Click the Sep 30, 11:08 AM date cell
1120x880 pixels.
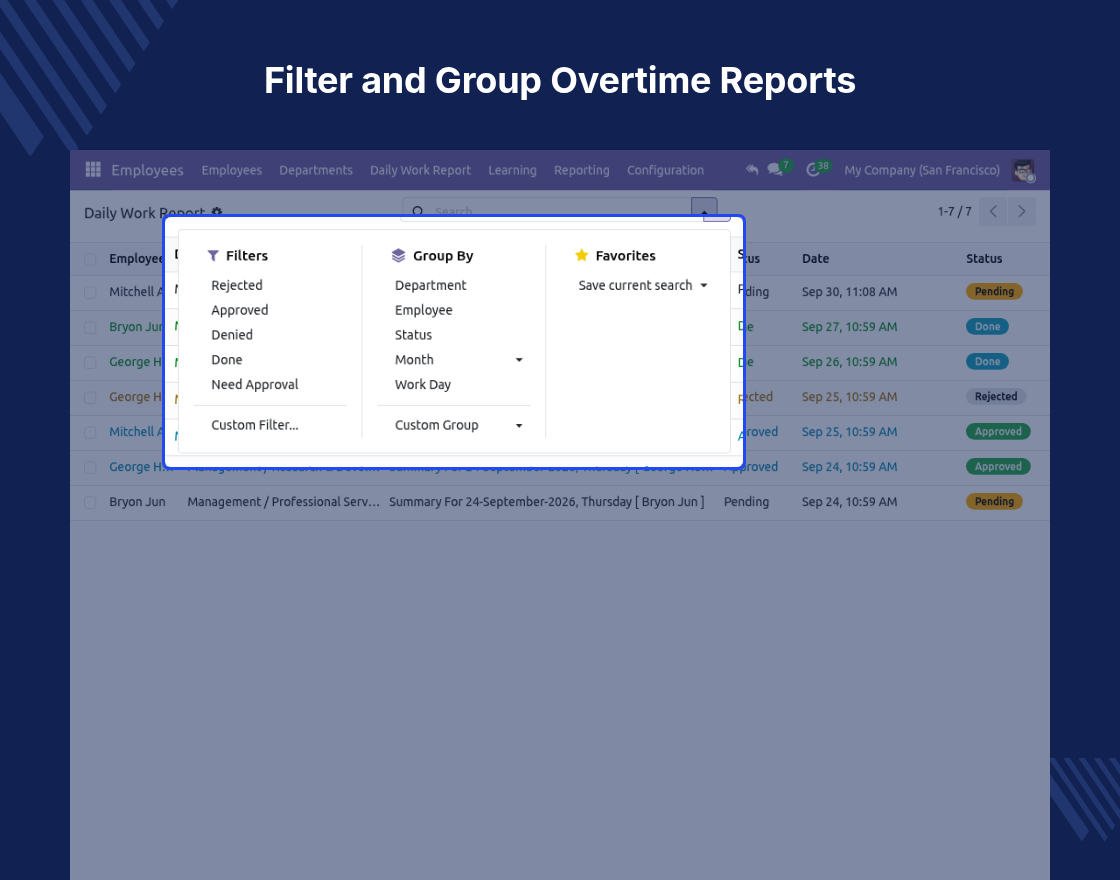pyautogui.click(x=849, y=291)
